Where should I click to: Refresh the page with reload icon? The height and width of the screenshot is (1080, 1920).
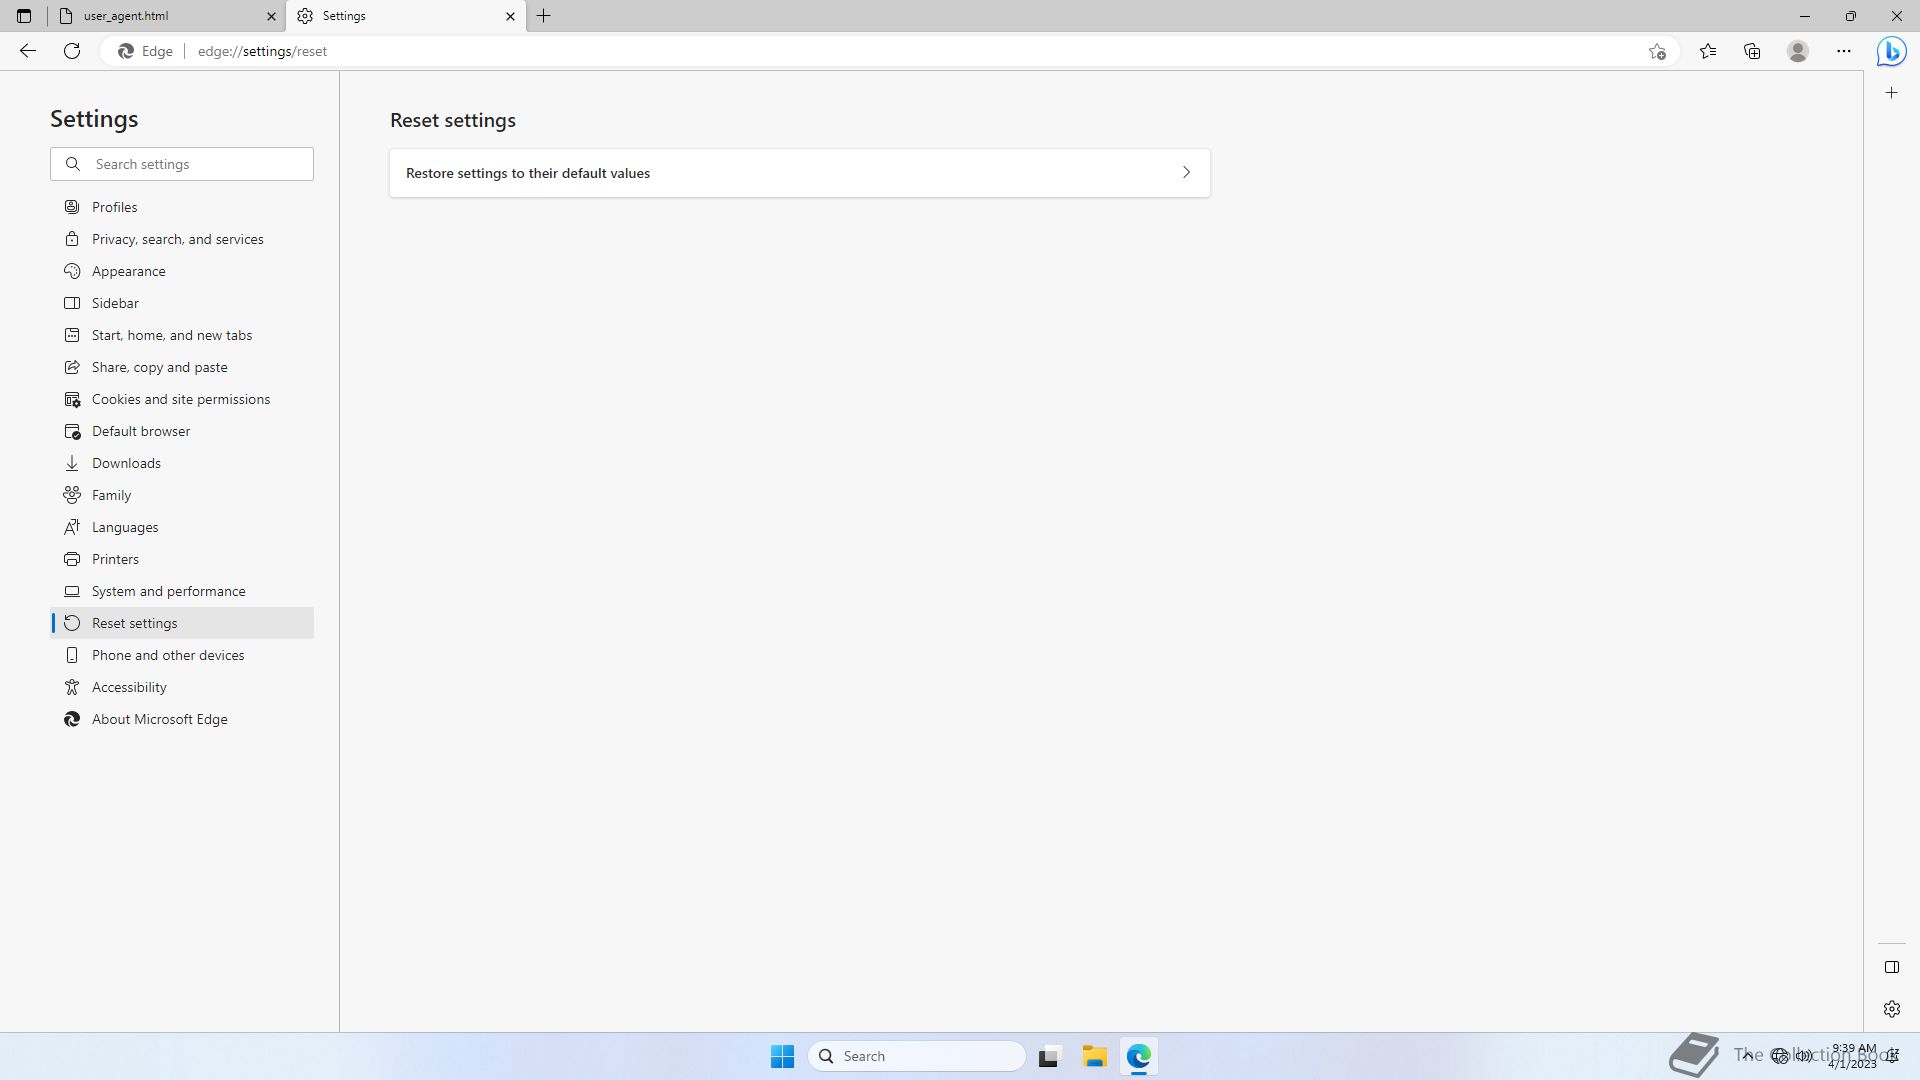[x=72, y=51]
